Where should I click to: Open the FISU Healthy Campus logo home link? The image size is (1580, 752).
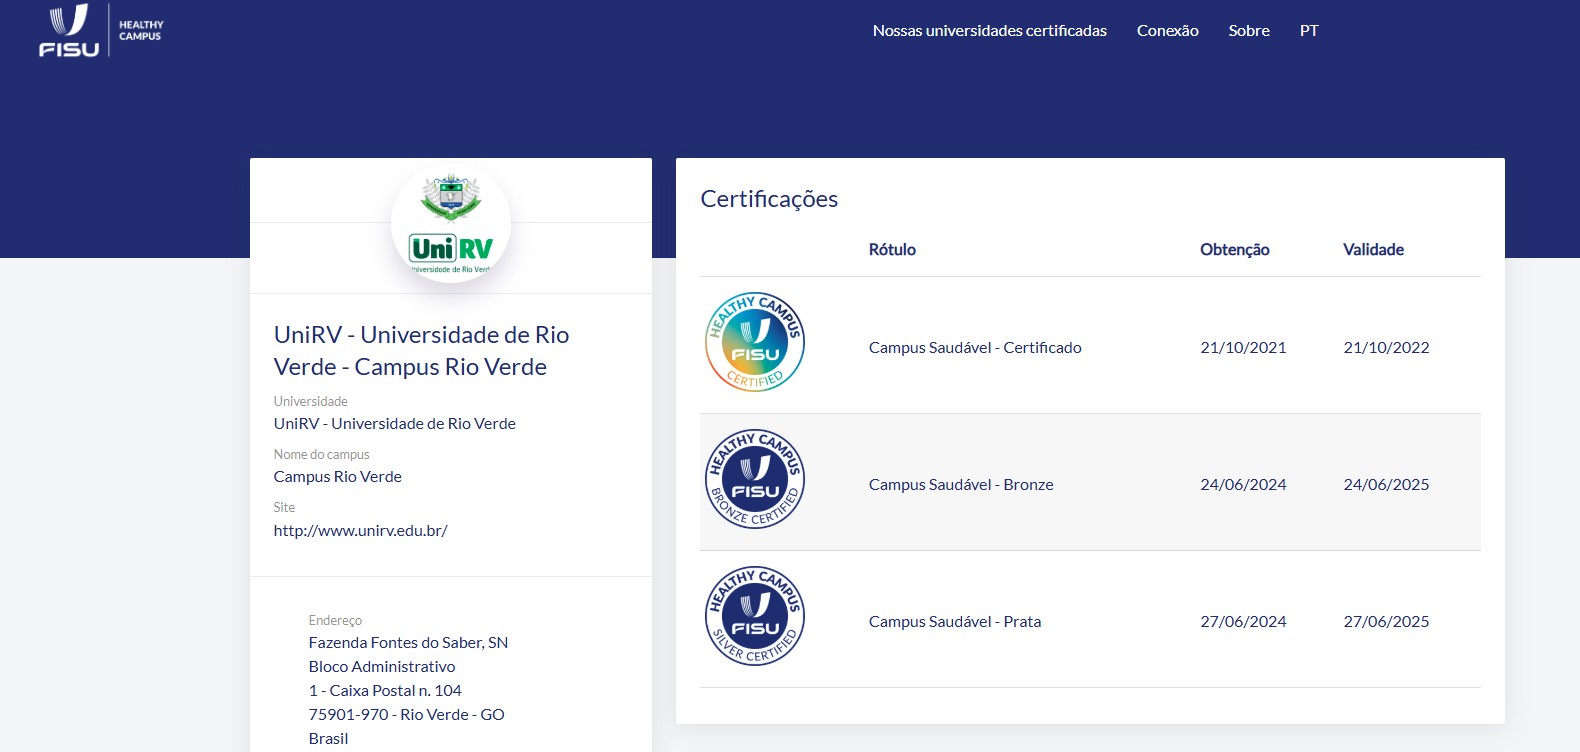click(101, 31)
